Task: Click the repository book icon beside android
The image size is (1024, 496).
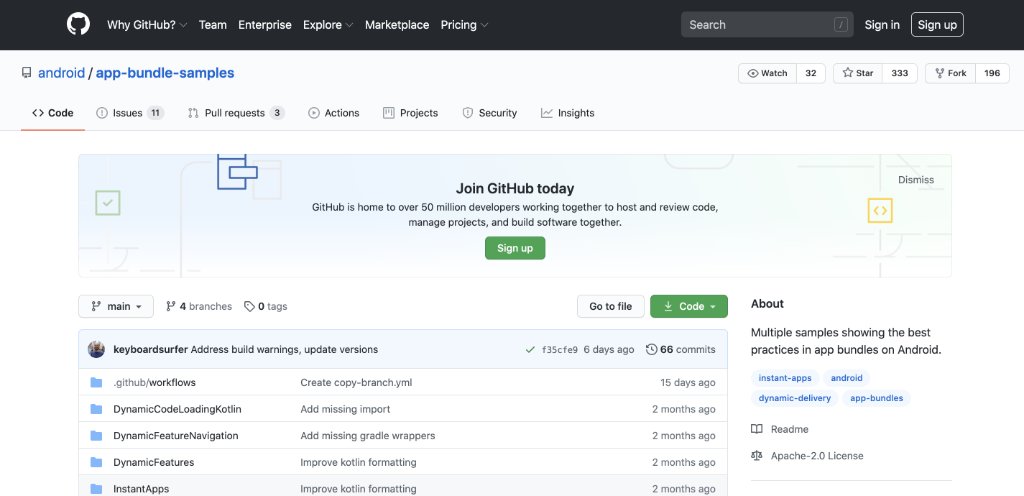Action: [x=26, y=73]
